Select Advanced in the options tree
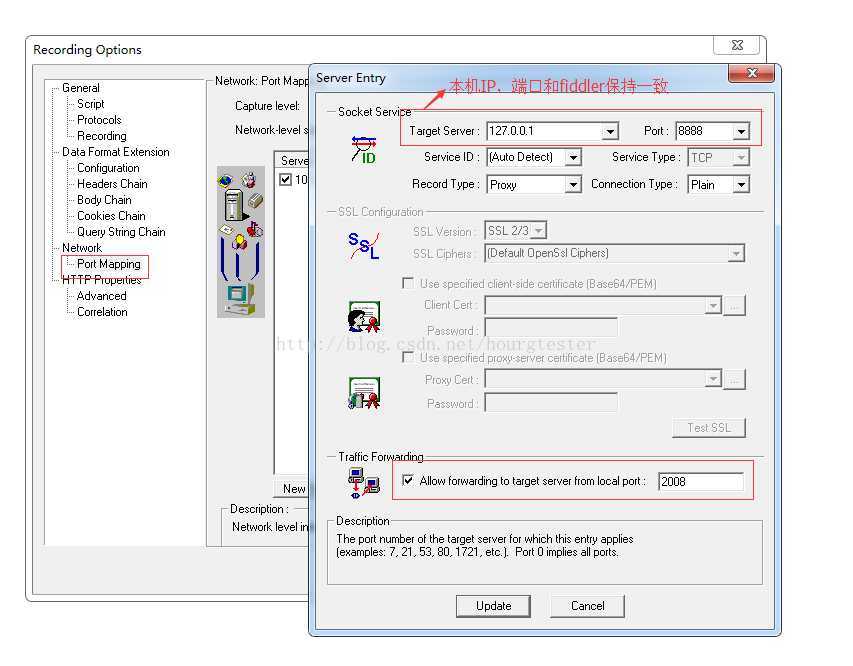 pyautogui.click(x=101, y=296)
